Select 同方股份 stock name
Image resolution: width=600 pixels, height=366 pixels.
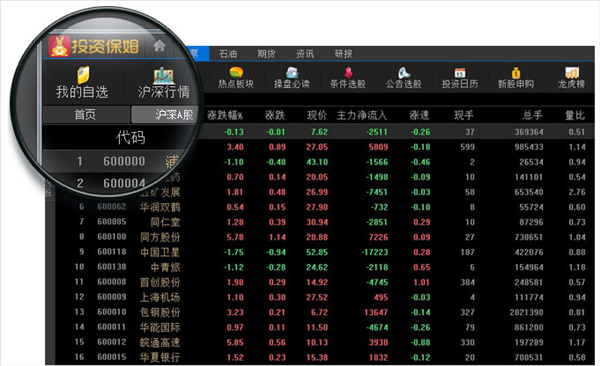click(160, 237)
